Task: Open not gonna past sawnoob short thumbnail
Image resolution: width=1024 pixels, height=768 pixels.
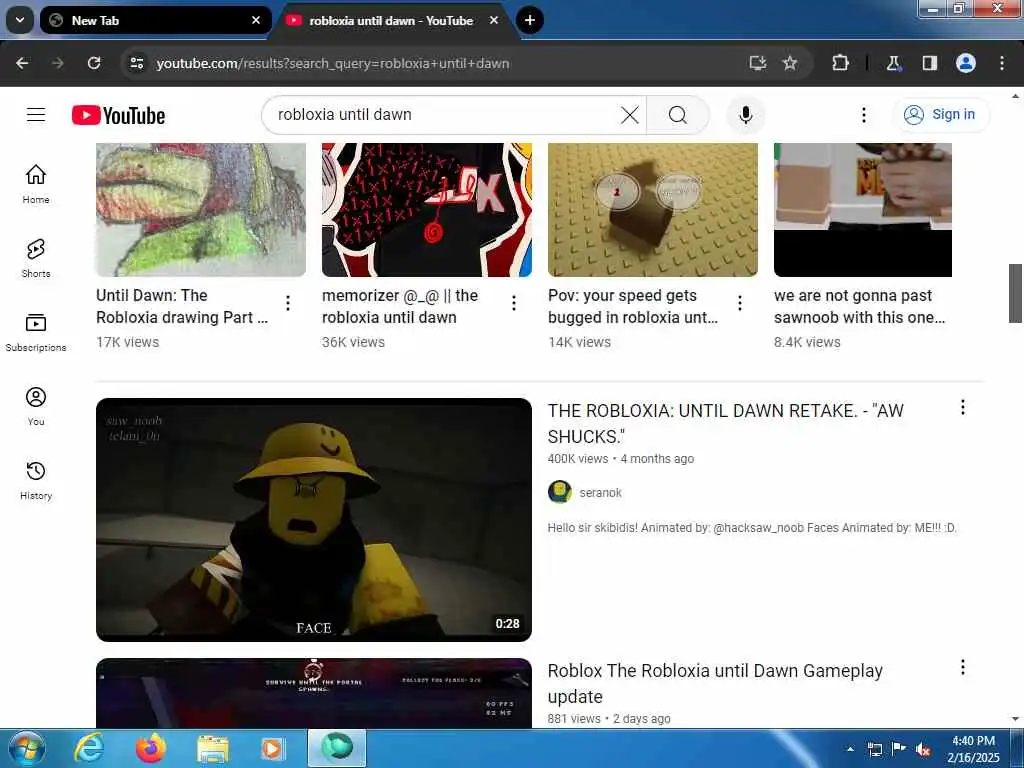Action: 863,210
